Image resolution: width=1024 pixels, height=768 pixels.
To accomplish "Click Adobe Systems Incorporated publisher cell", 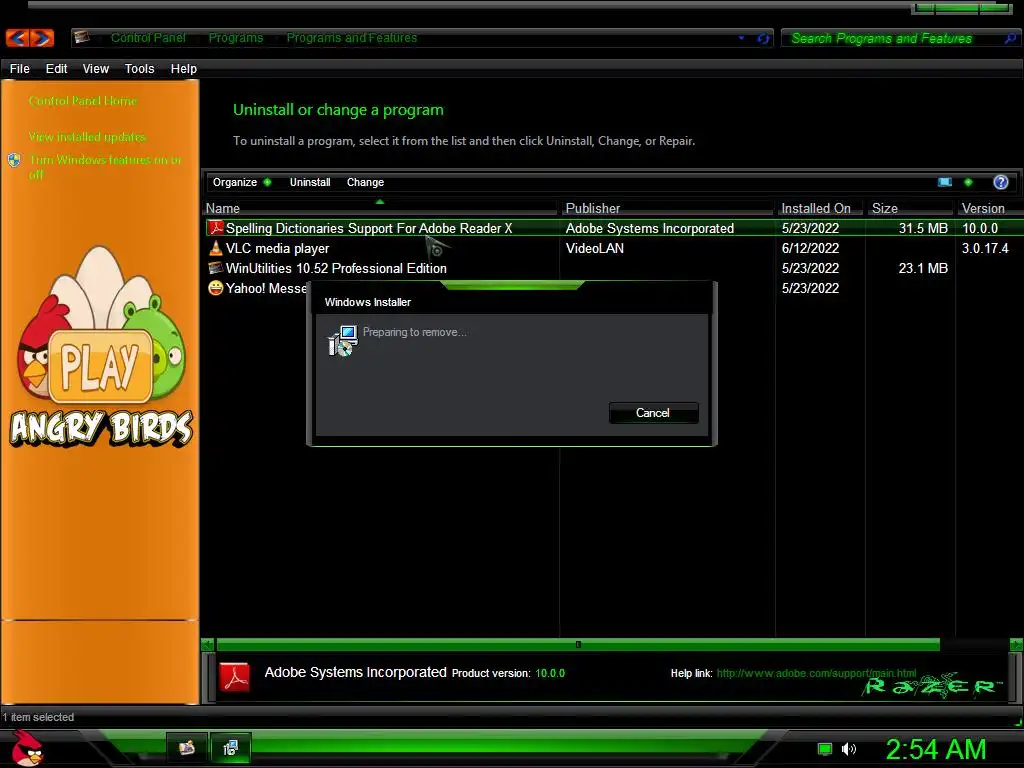I will click(x=650, y=228).
